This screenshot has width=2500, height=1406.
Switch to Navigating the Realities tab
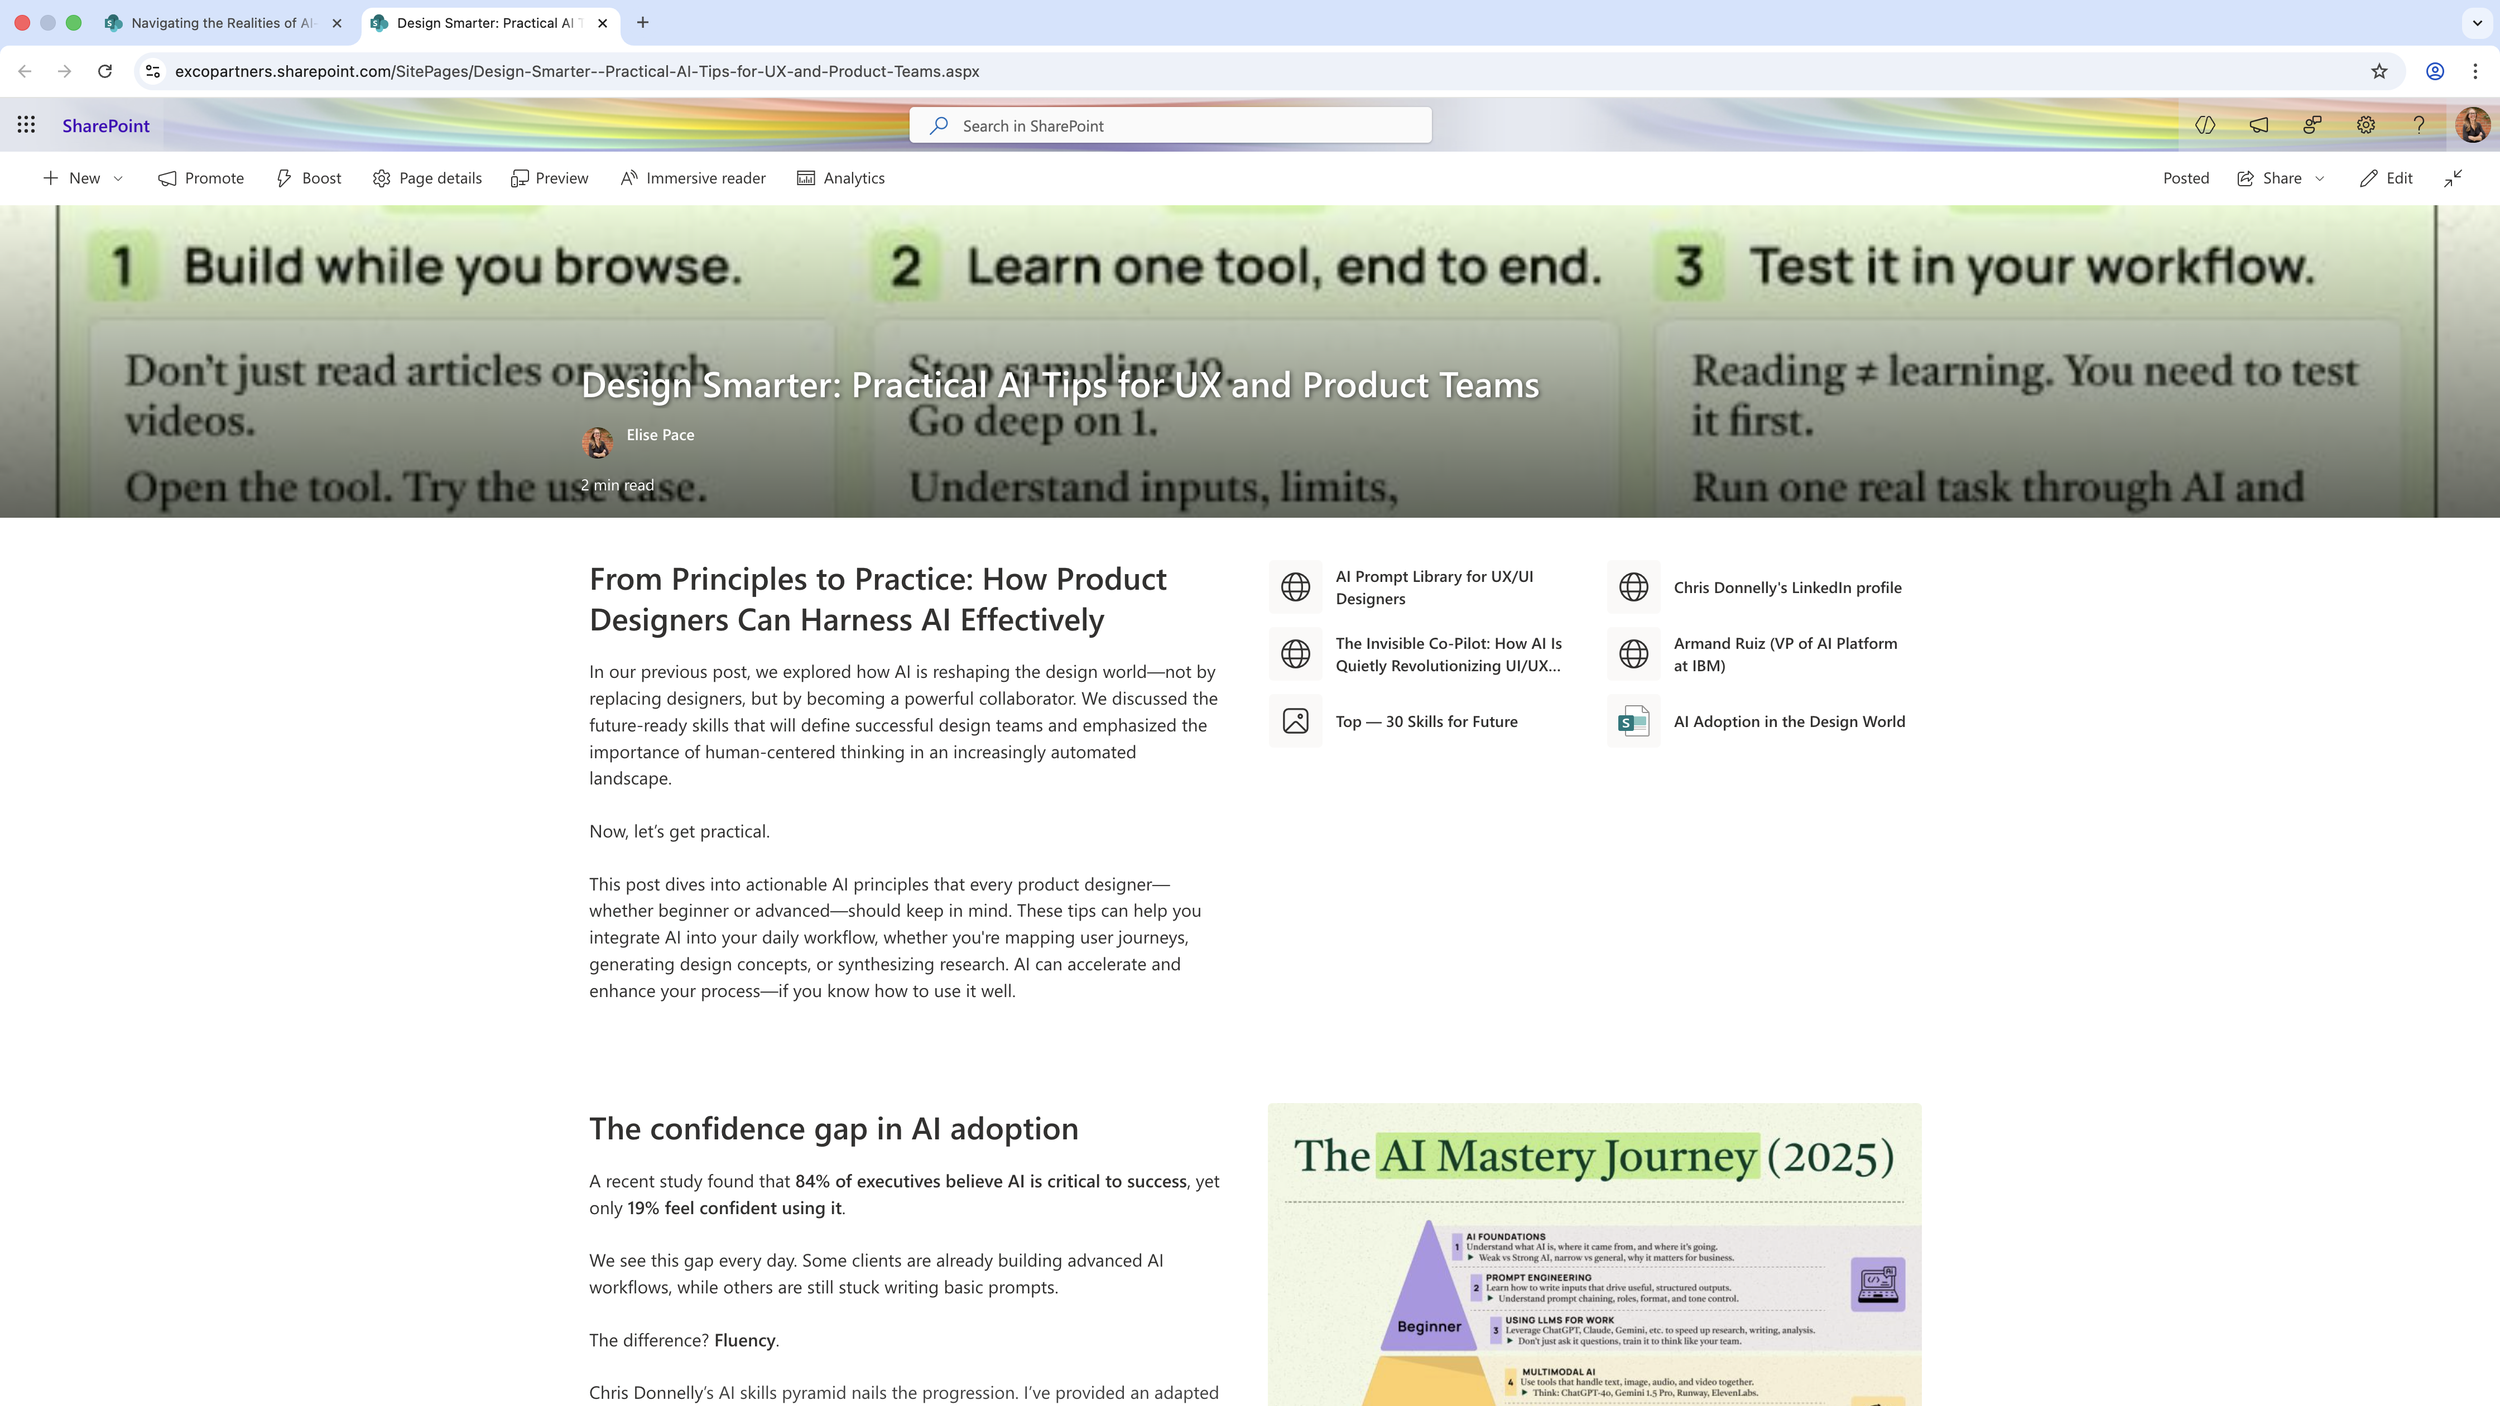click(x=222, y=22)
